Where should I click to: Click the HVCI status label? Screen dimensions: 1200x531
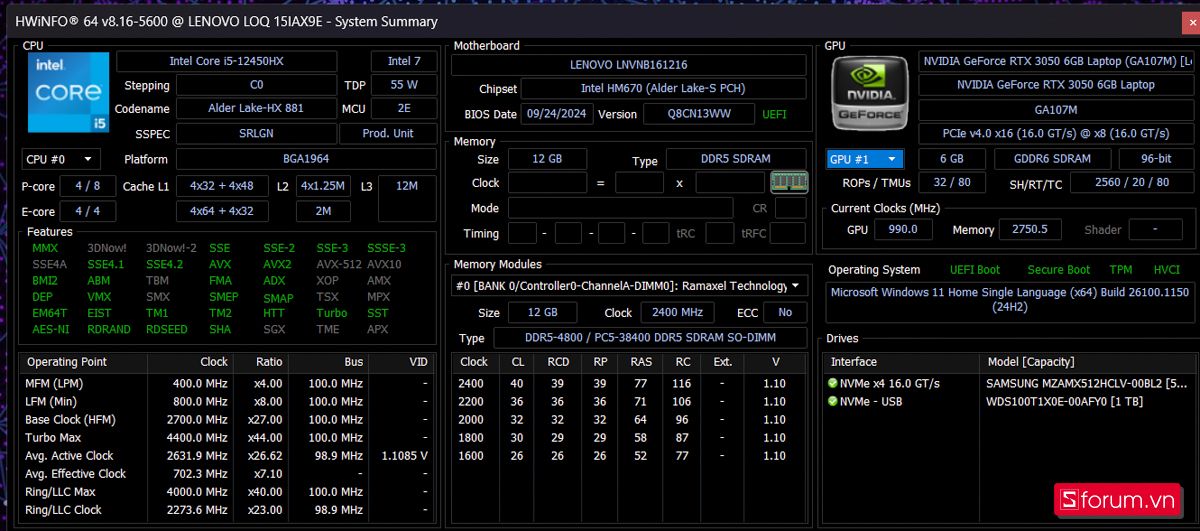[x=1166, y=270]
